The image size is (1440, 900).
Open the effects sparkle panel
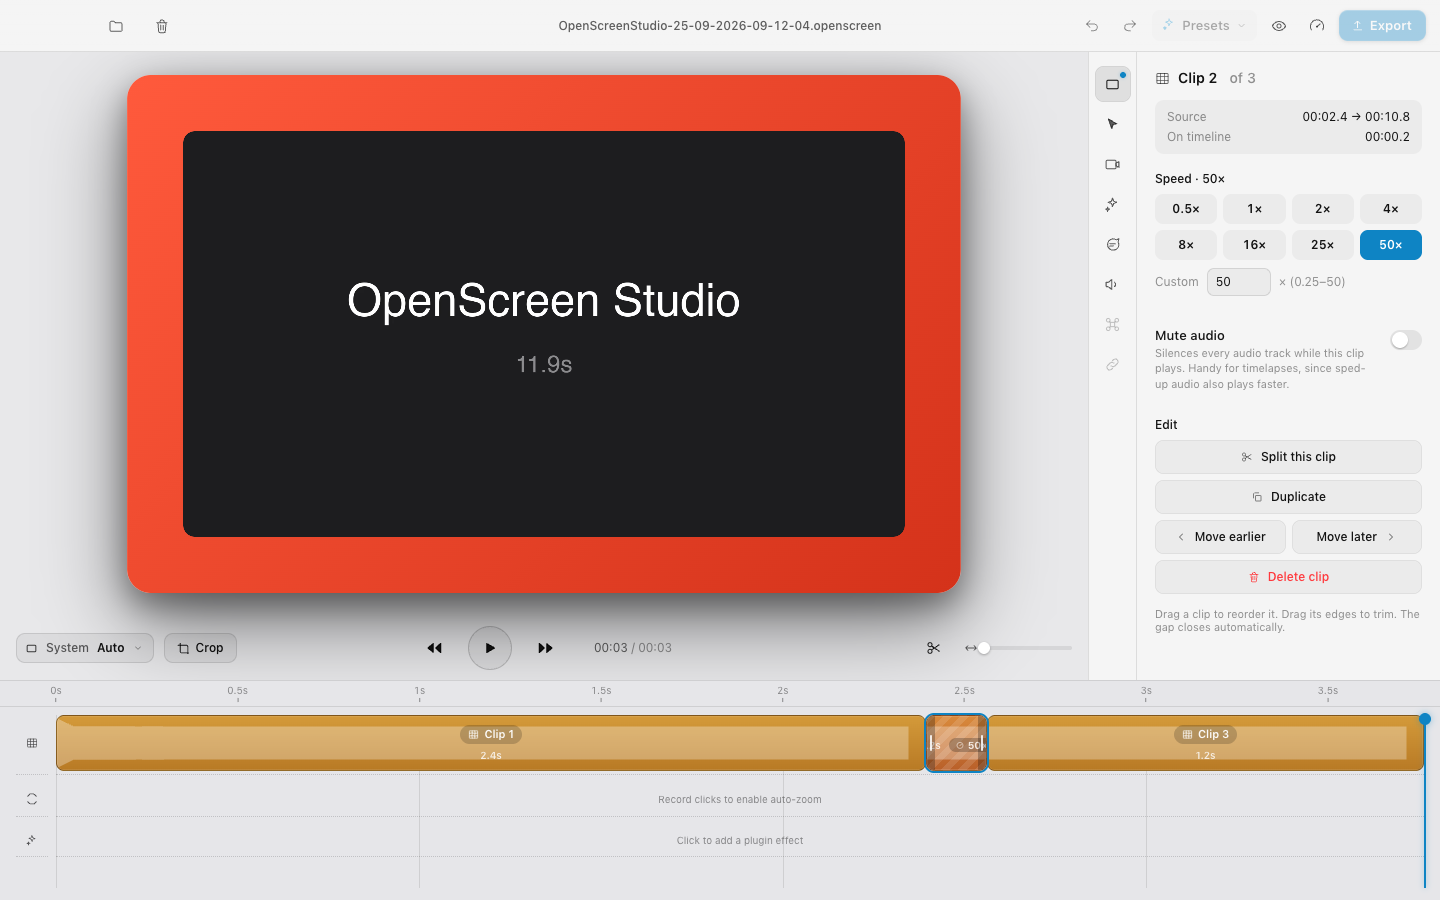tap(1113, 204)
